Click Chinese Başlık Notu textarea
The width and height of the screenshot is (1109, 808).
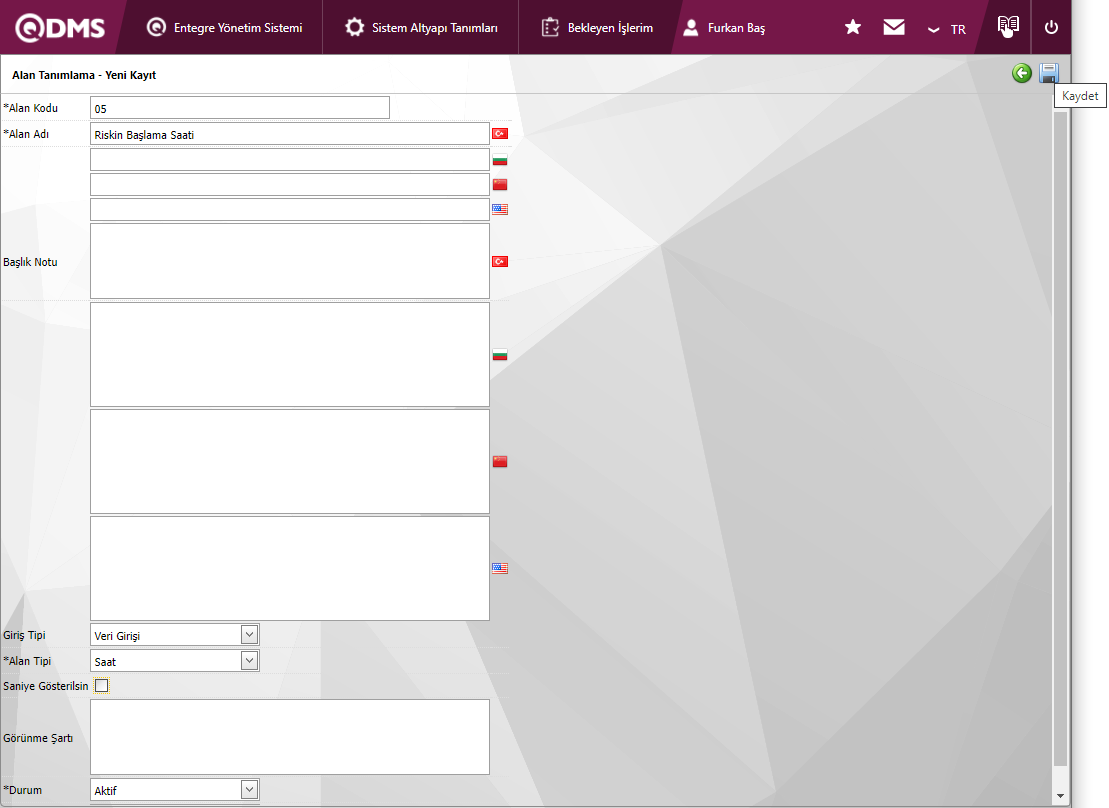click(290, 461)
